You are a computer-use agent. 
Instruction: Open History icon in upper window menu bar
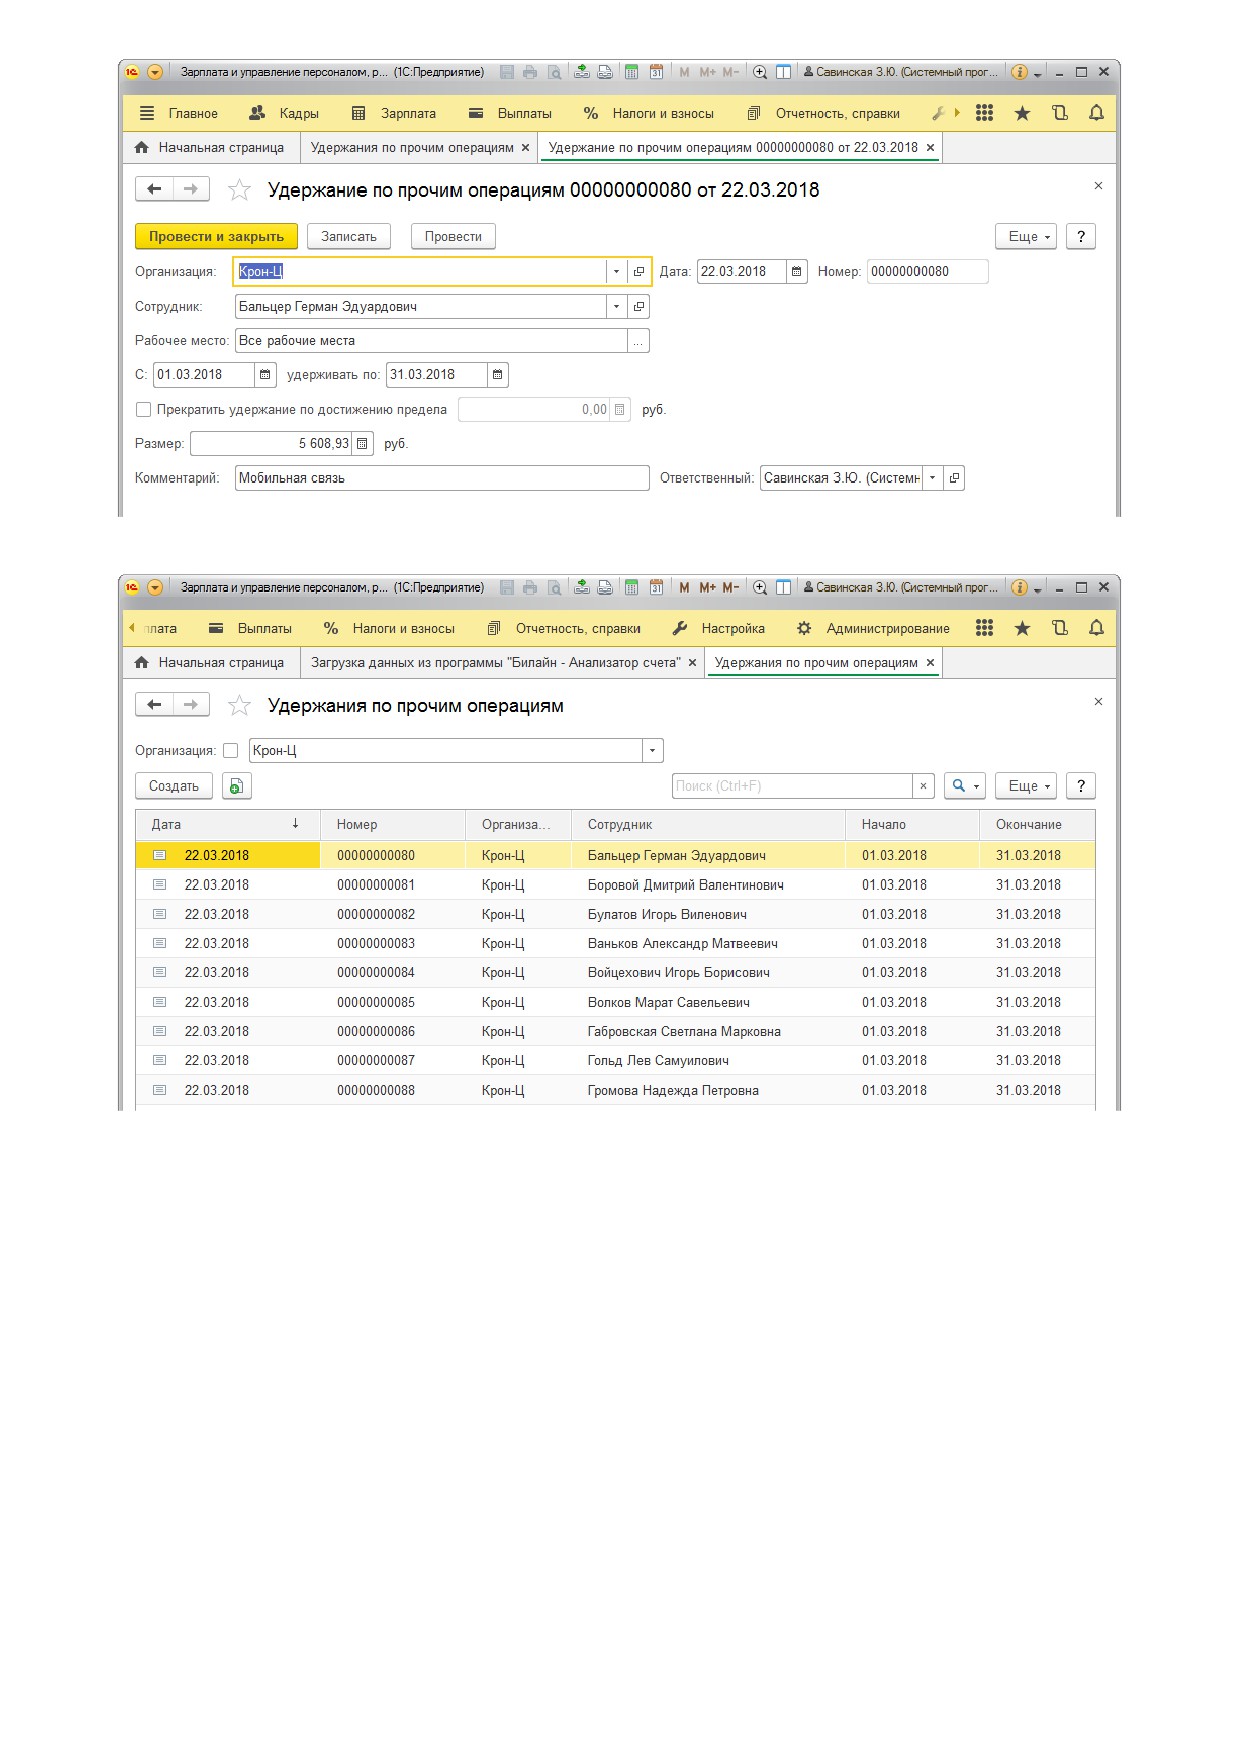pyautogui.click(x=1060, y=113)
